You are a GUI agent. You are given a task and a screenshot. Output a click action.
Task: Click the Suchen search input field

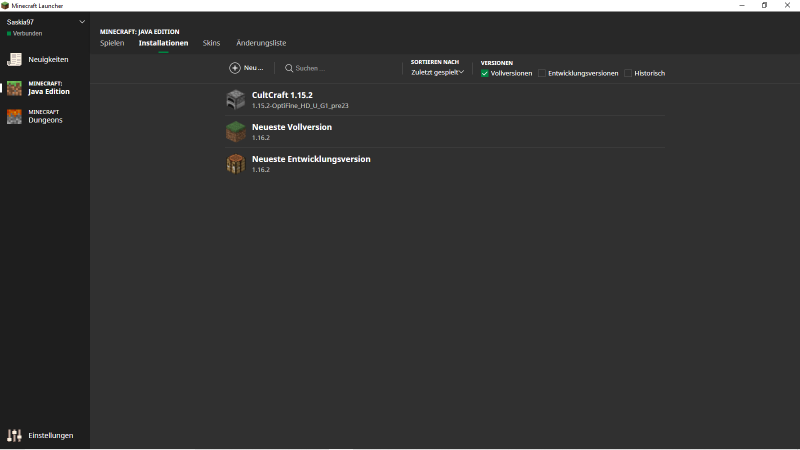(340, 68)
